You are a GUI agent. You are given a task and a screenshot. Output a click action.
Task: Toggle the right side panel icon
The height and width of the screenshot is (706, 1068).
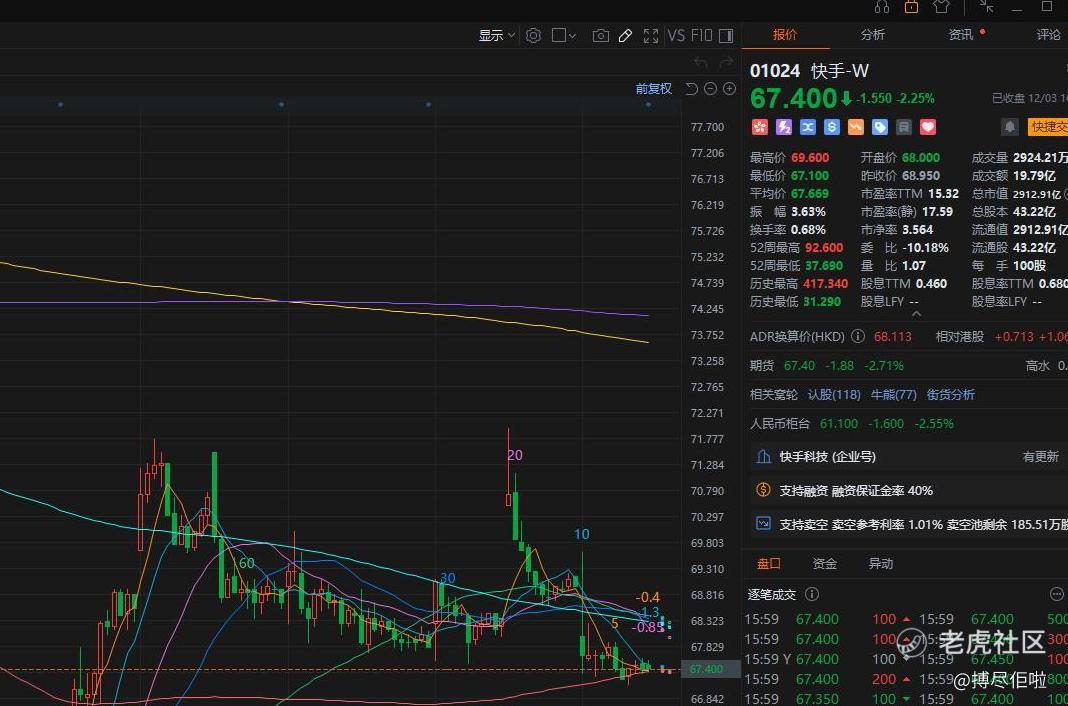pos(726,35)
